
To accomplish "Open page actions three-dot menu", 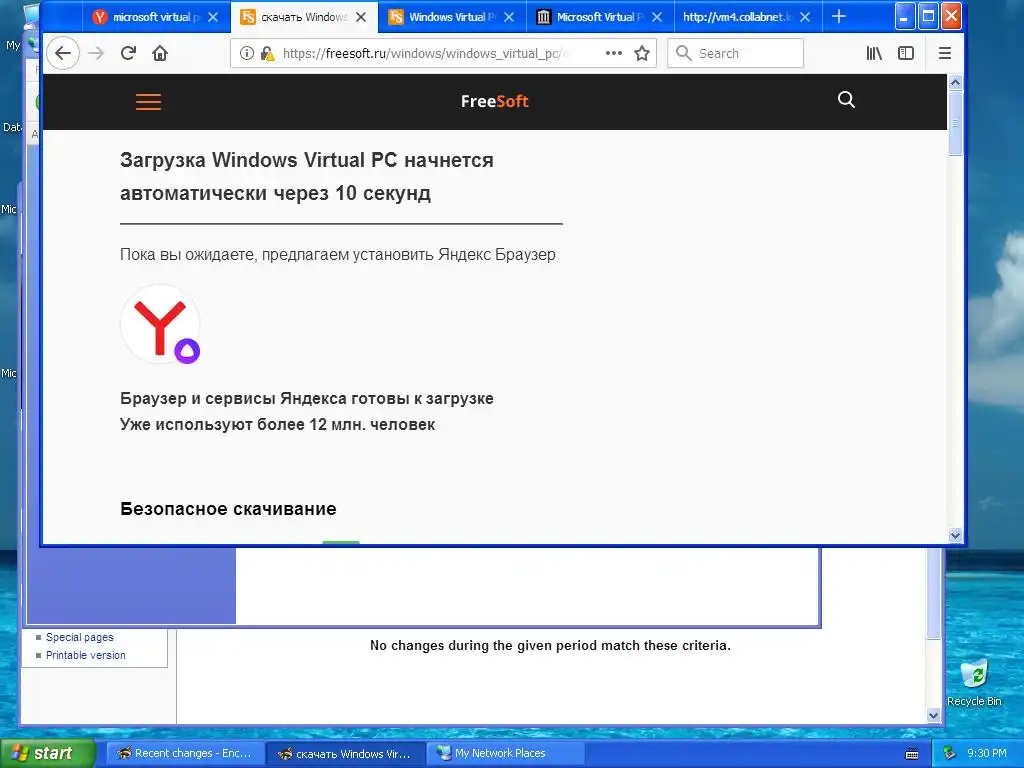I will [614, 53].
